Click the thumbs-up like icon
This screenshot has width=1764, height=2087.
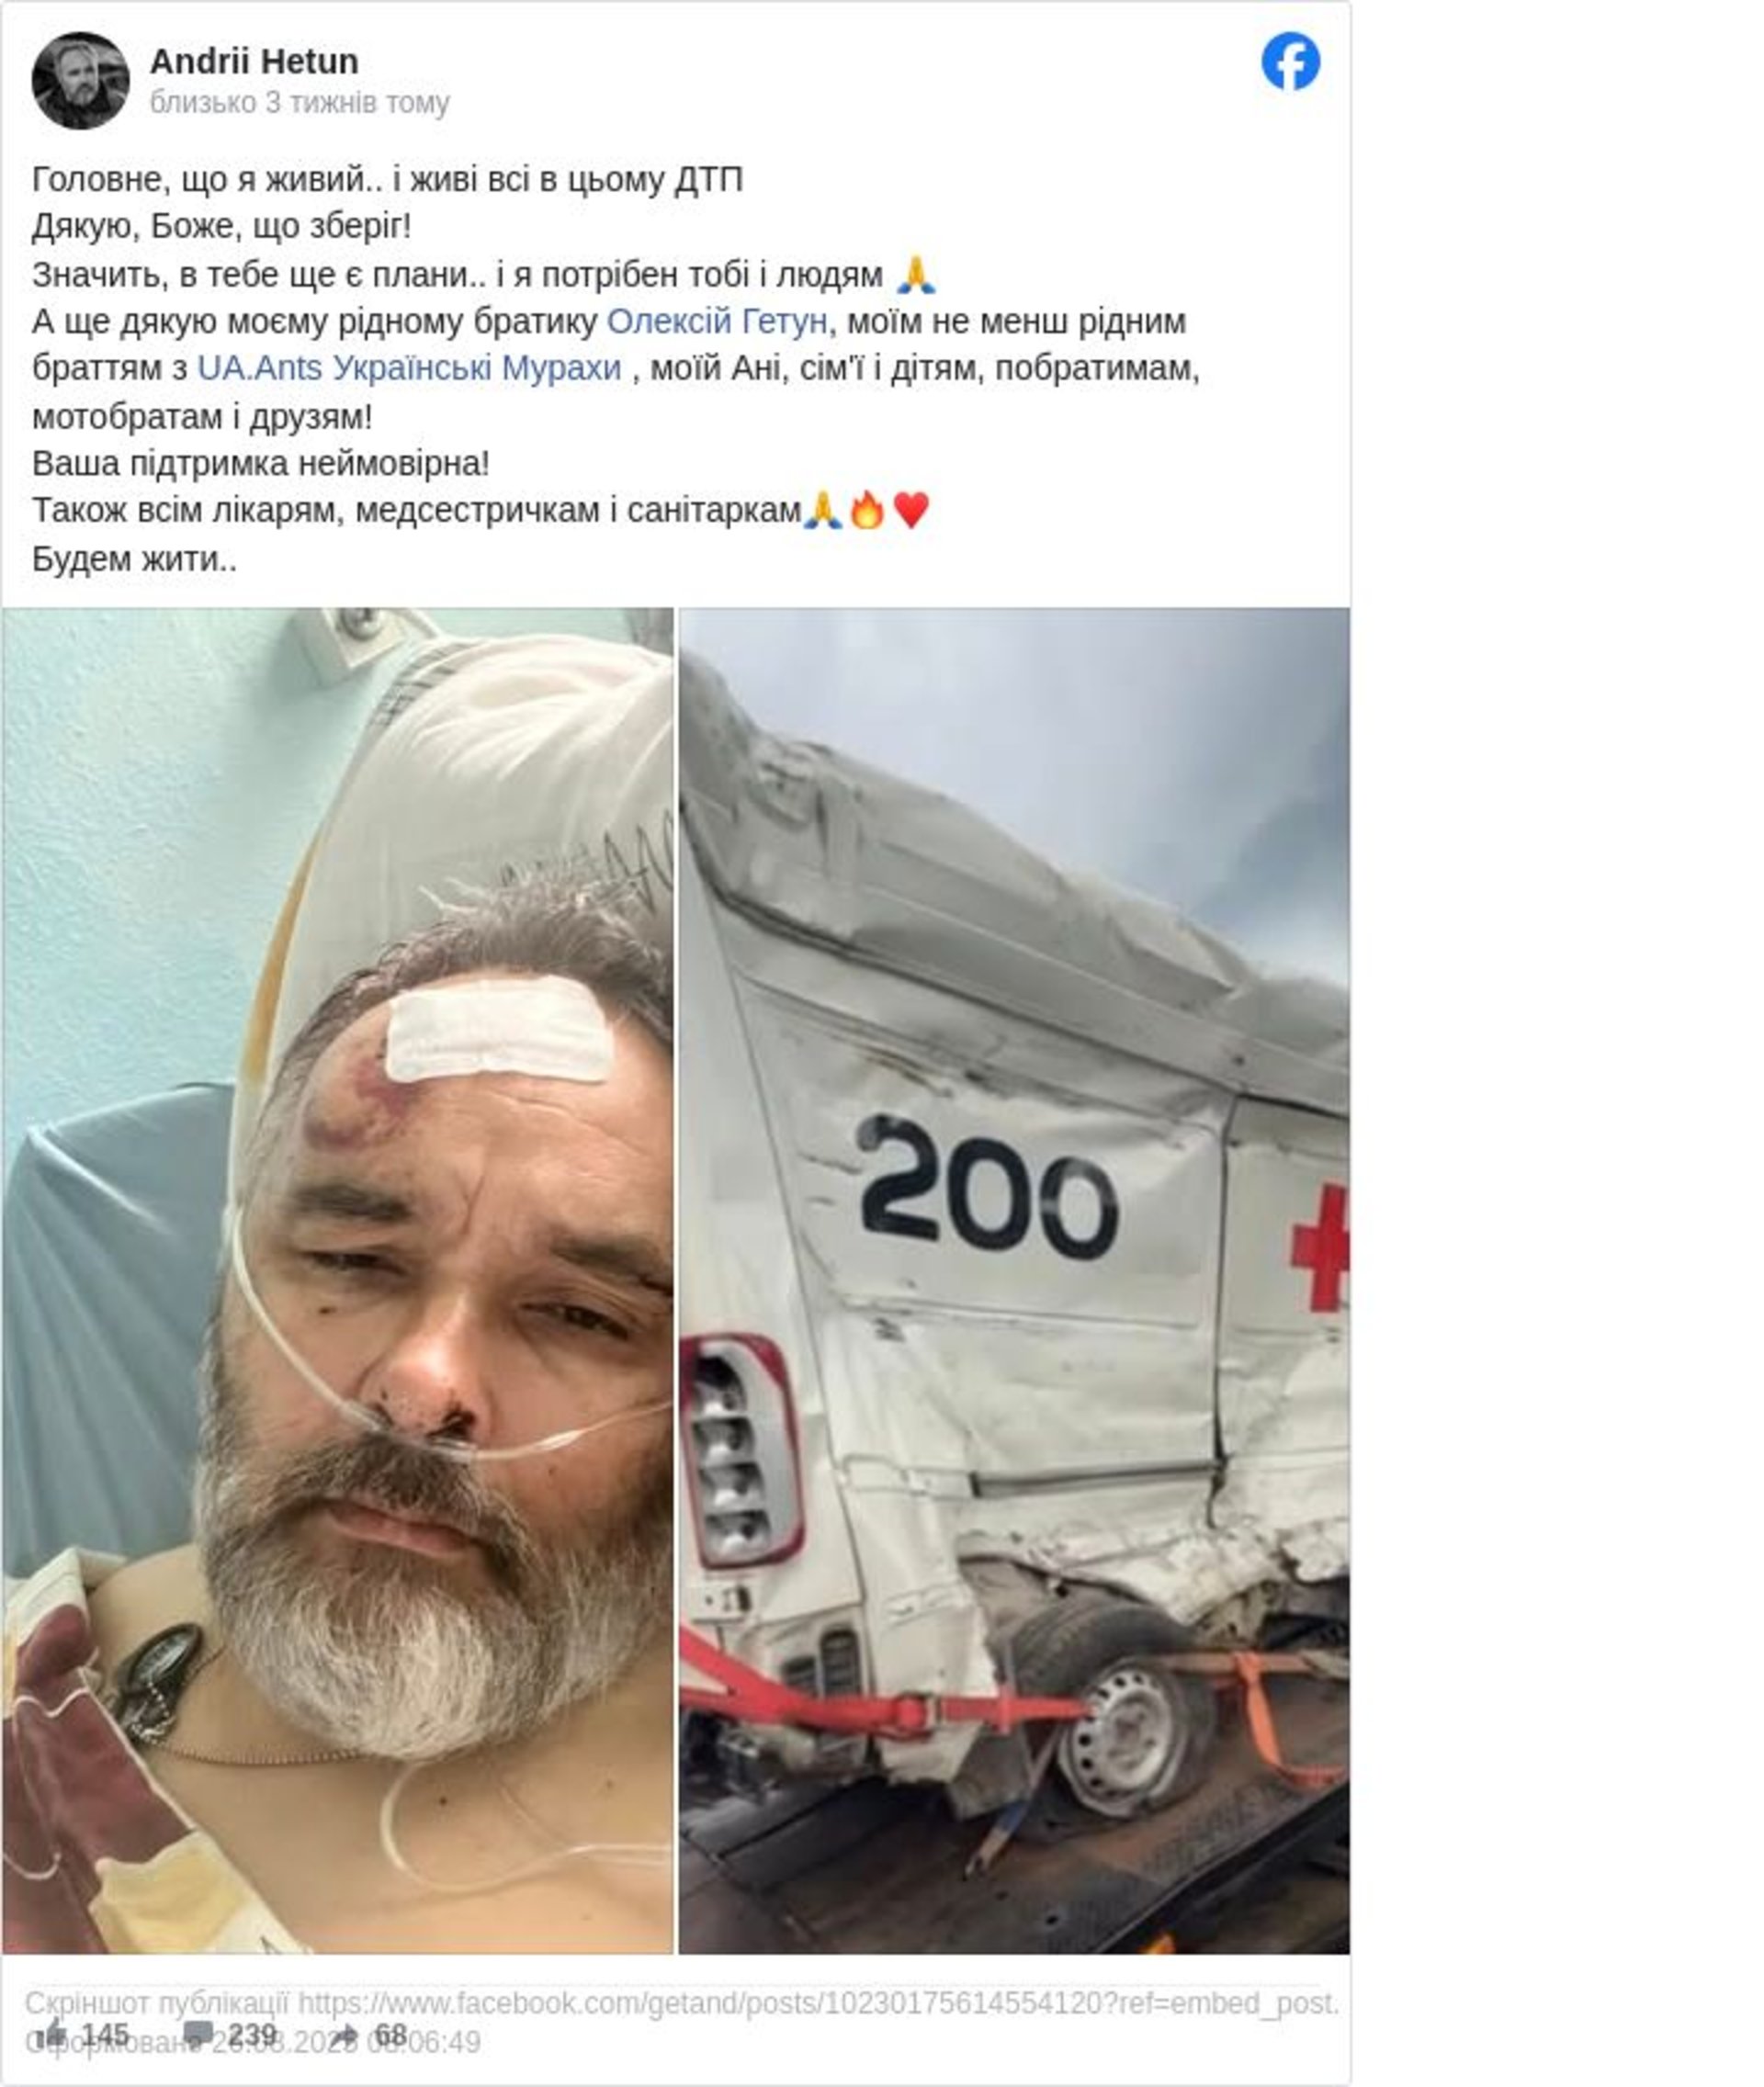click(x=51, y=2034)
